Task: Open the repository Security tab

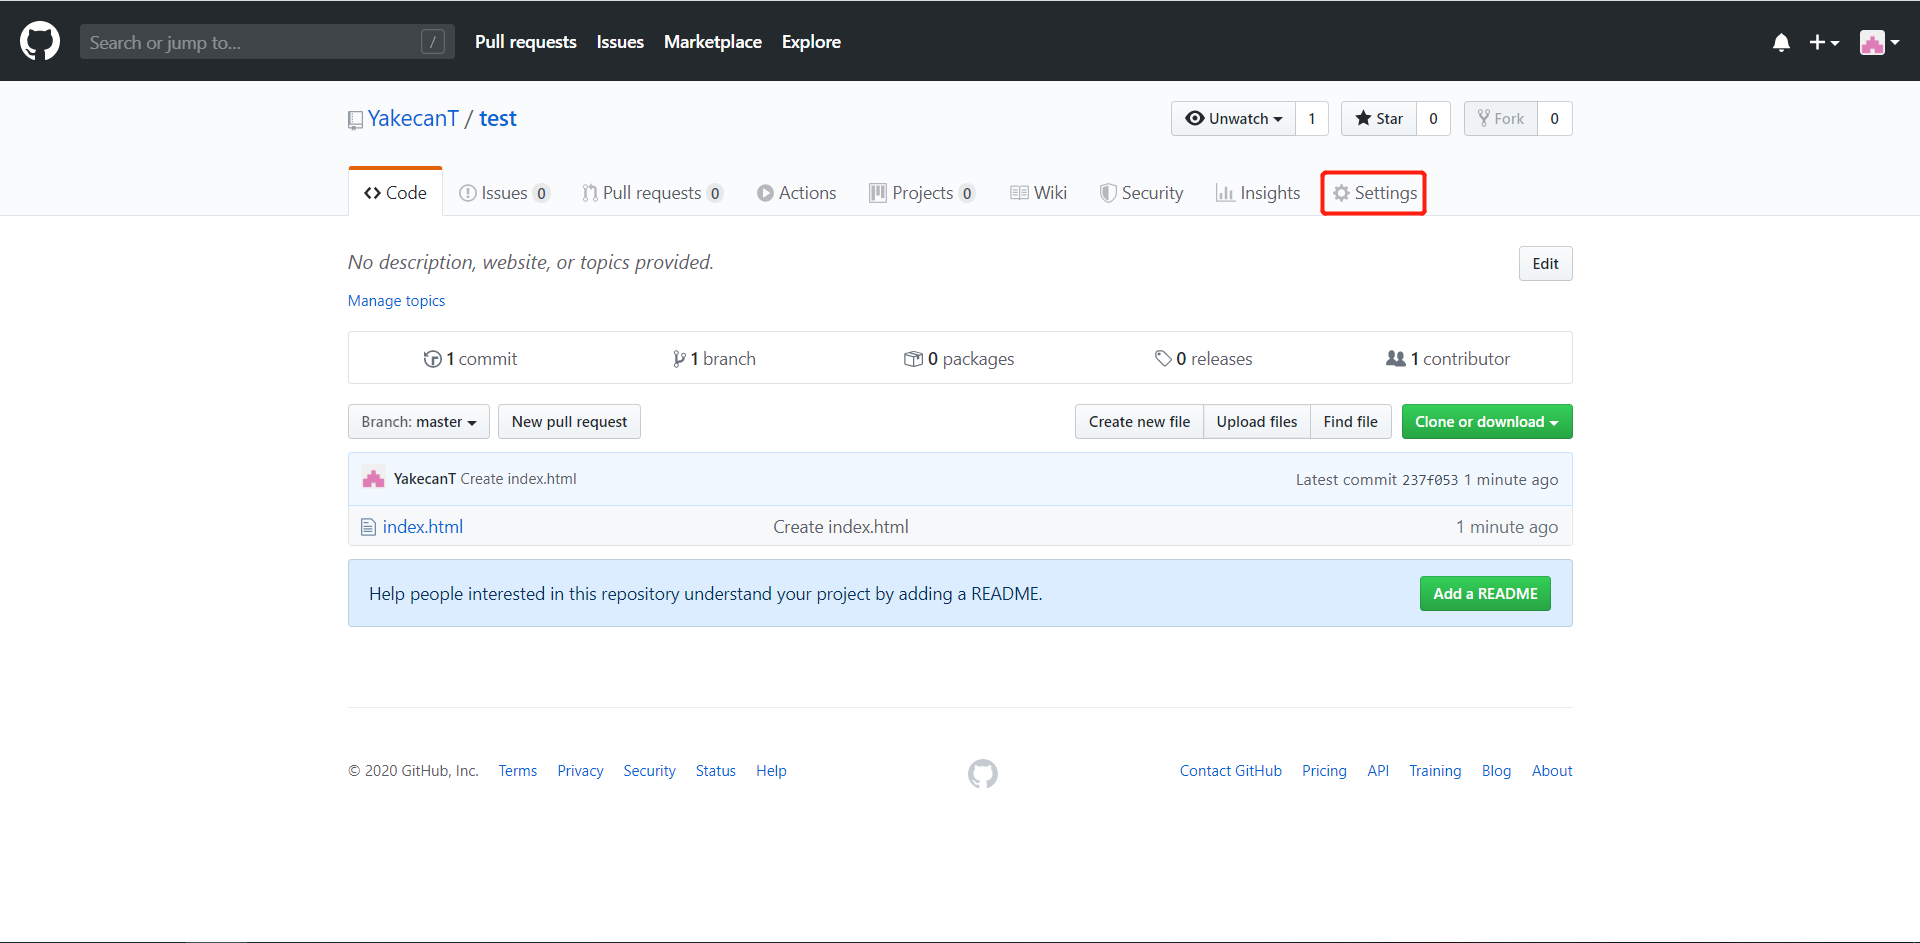Action: coord(1141,193)
